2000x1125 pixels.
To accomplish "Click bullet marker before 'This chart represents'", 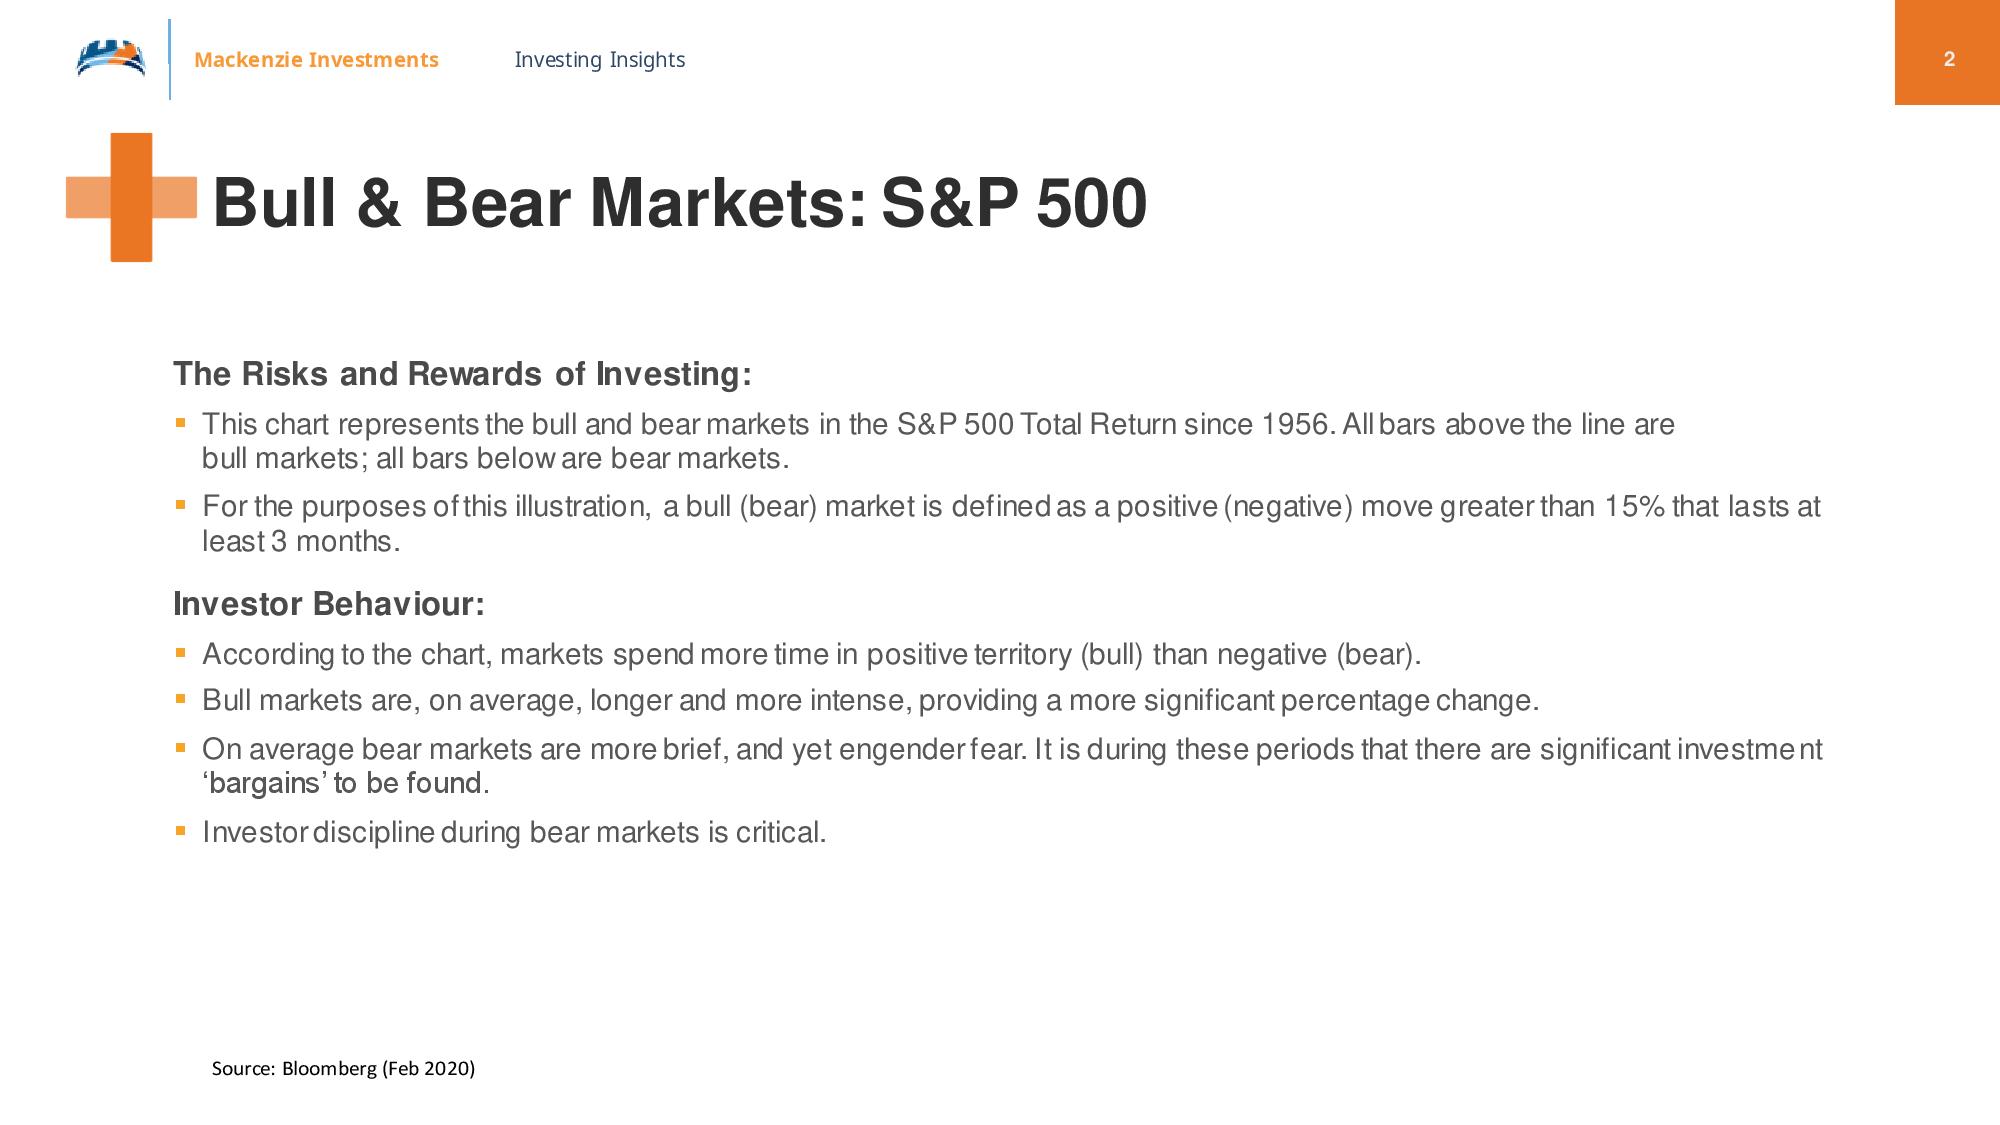I will pos(181,423).
